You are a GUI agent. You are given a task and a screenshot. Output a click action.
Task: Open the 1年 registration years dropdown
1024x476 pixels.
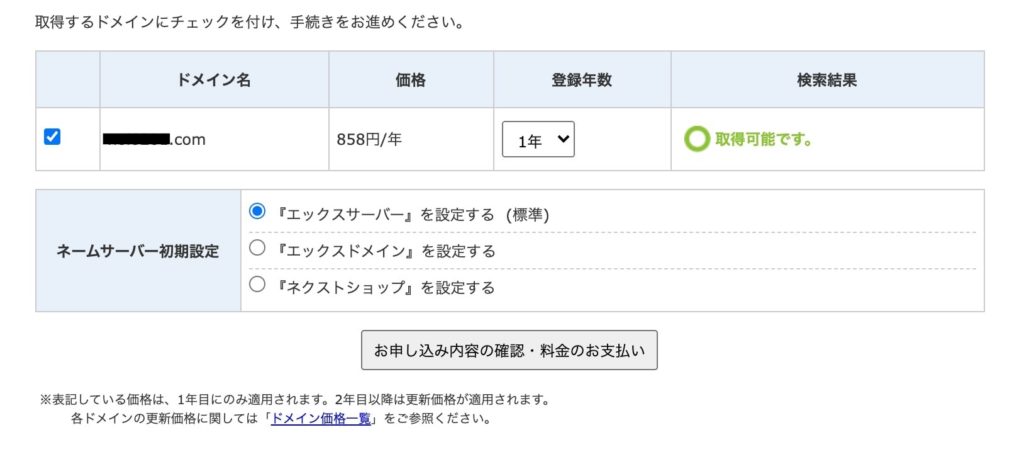coord(538,140)
